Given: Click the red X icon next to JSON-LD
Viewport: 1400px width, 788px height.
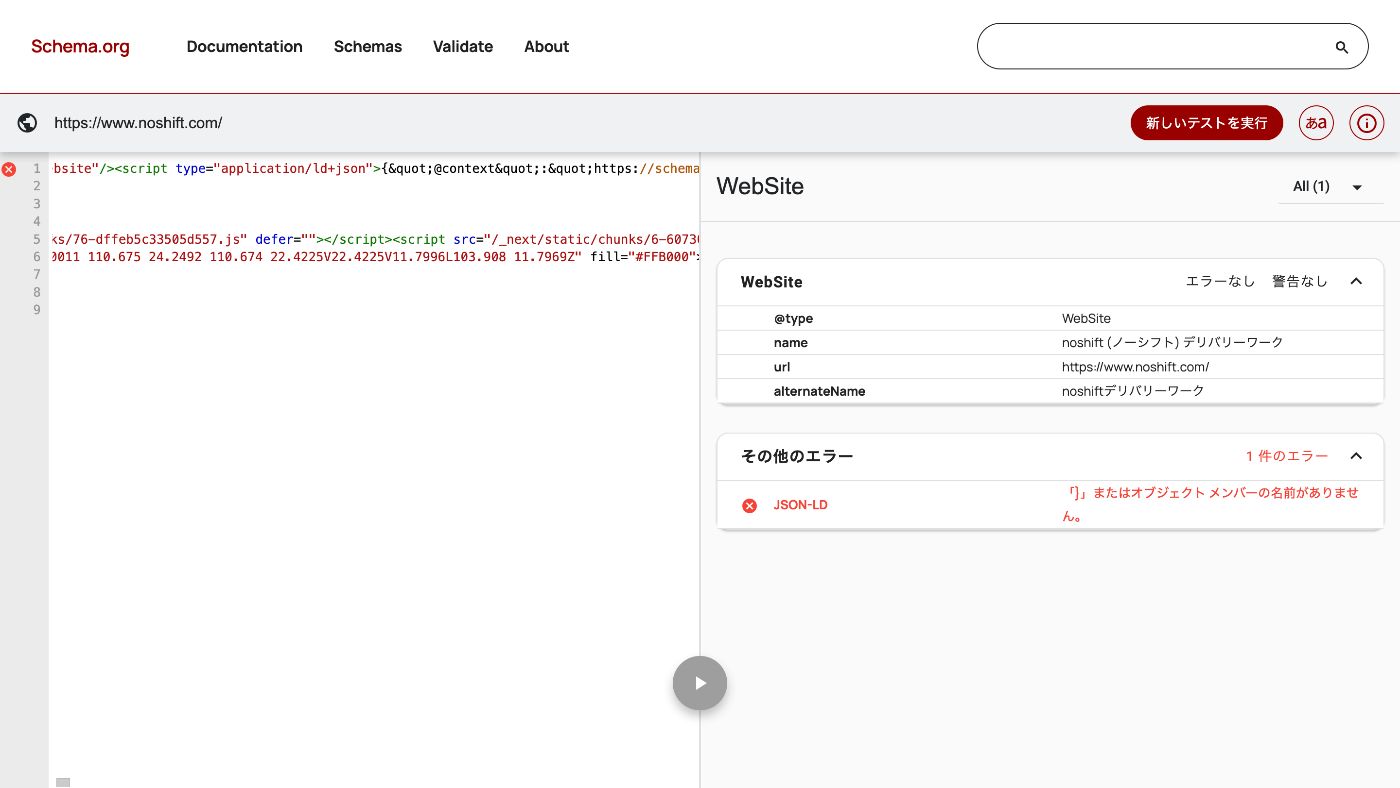Looking at the screenshot, I should 749,505.
